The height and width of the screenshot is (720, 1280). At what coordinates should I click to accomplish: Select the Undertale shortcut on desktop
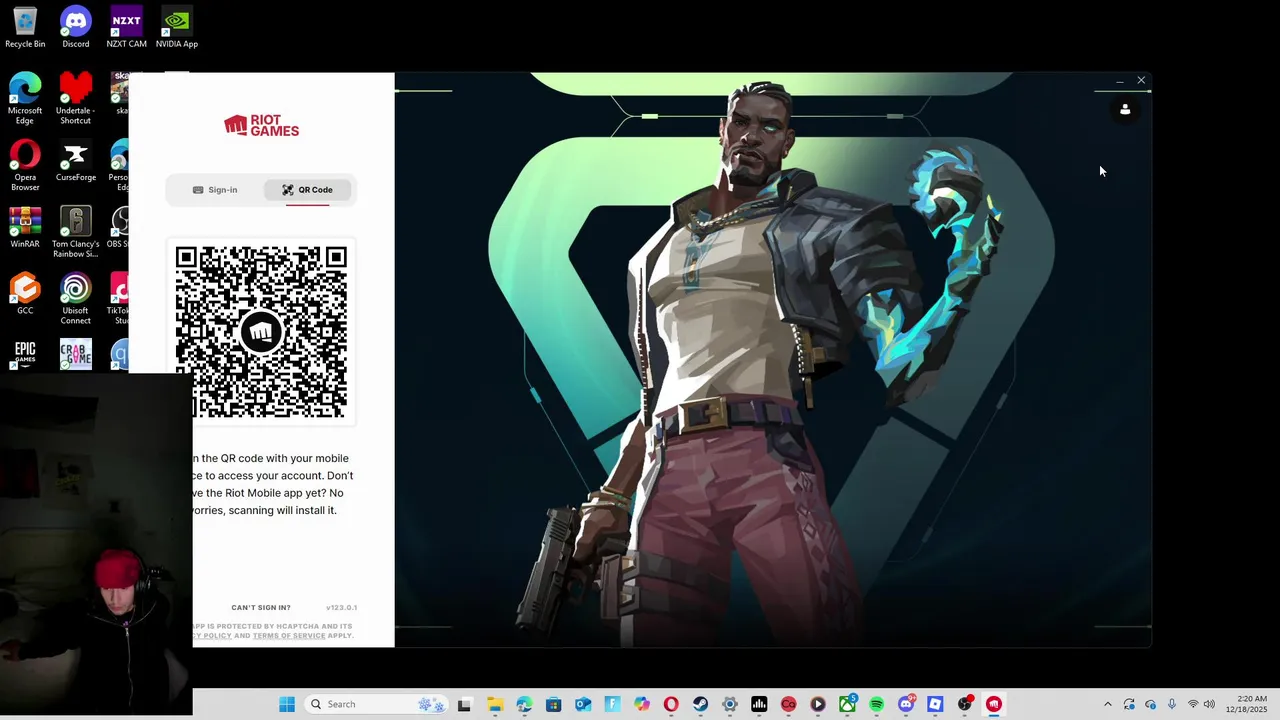(76, 99)
